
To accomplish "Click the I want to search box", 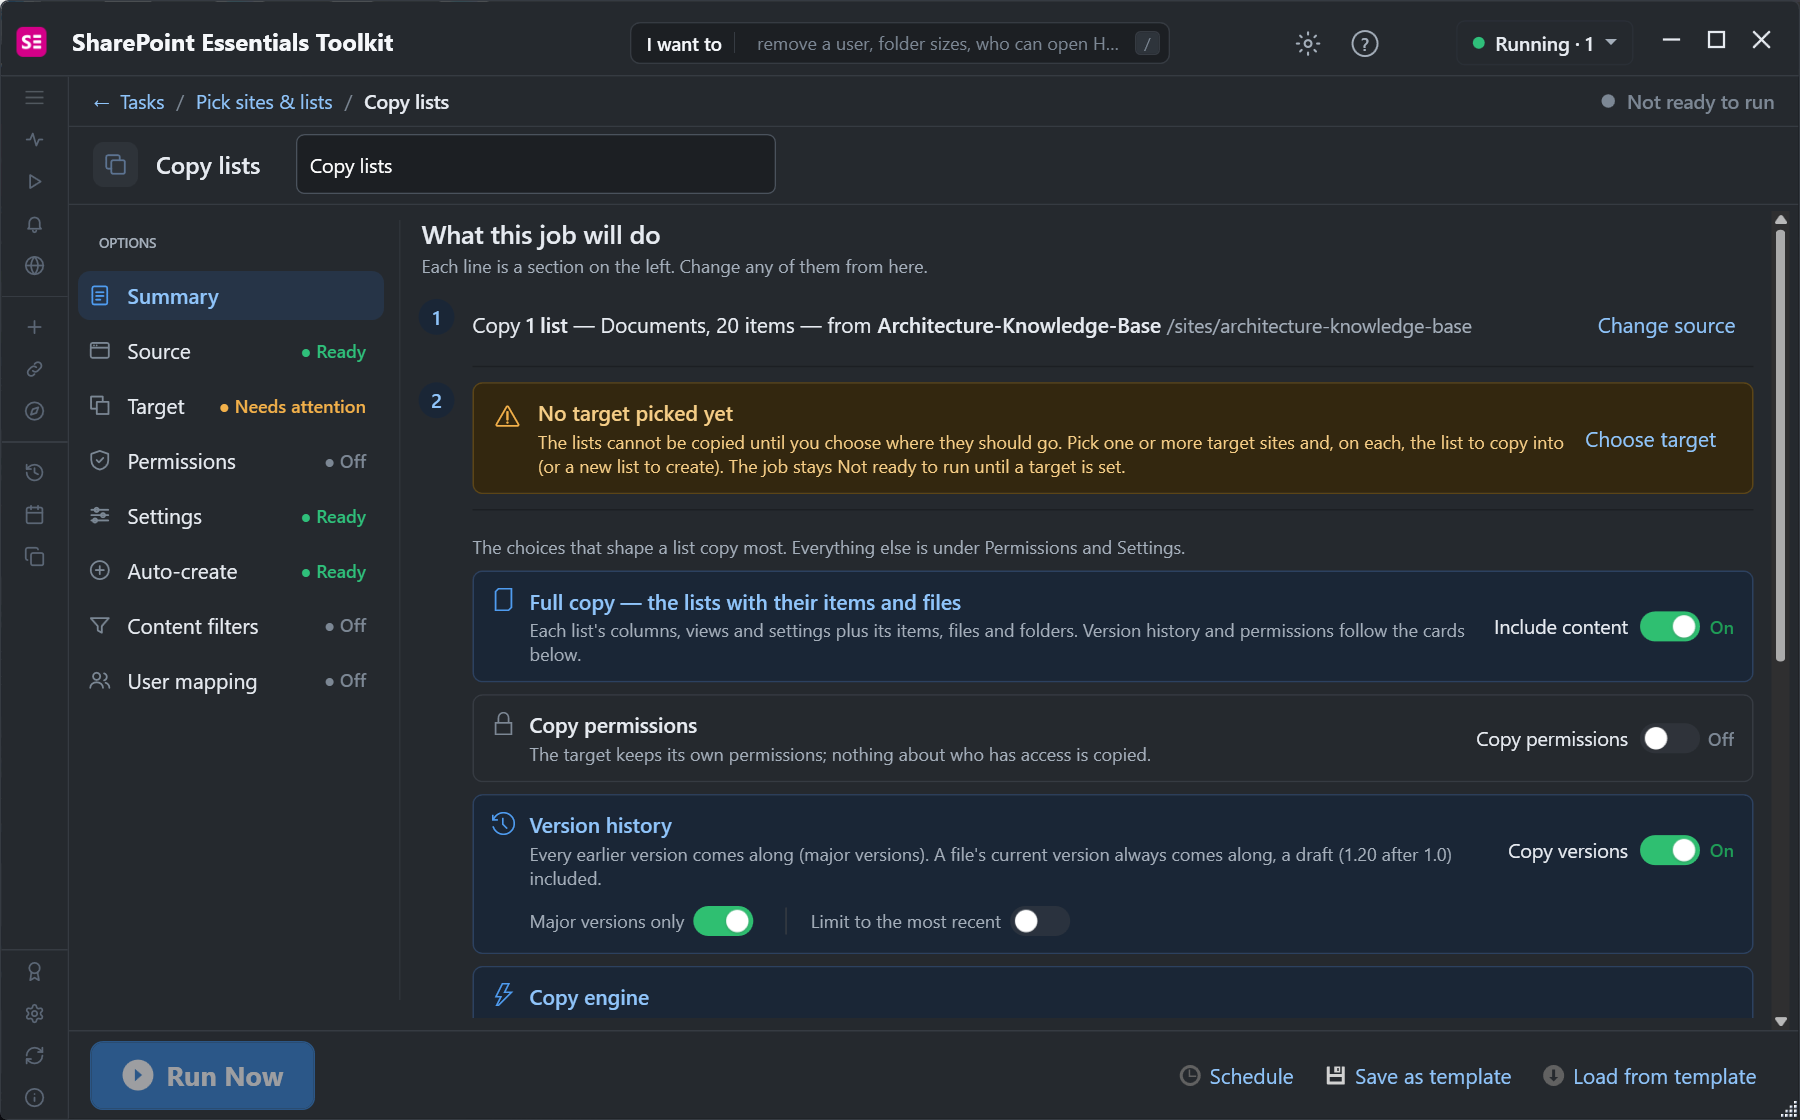I will click(x=900, y=43).
